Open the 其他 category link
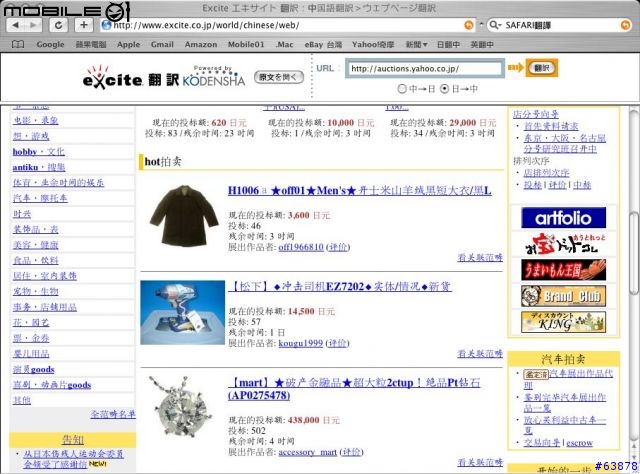 coord(22,400)
